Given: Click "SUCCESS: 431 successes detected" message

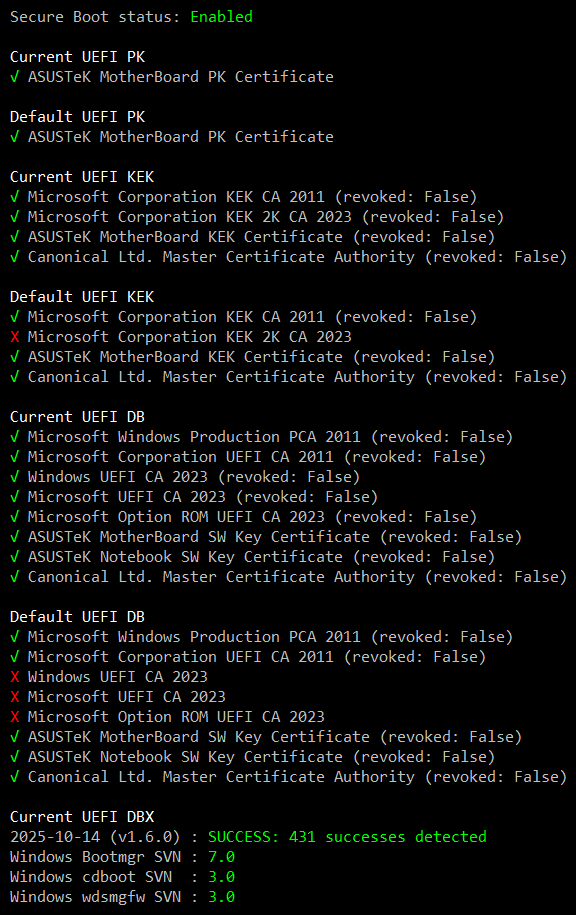Looking at the screenshot, I should pos(347,837).
